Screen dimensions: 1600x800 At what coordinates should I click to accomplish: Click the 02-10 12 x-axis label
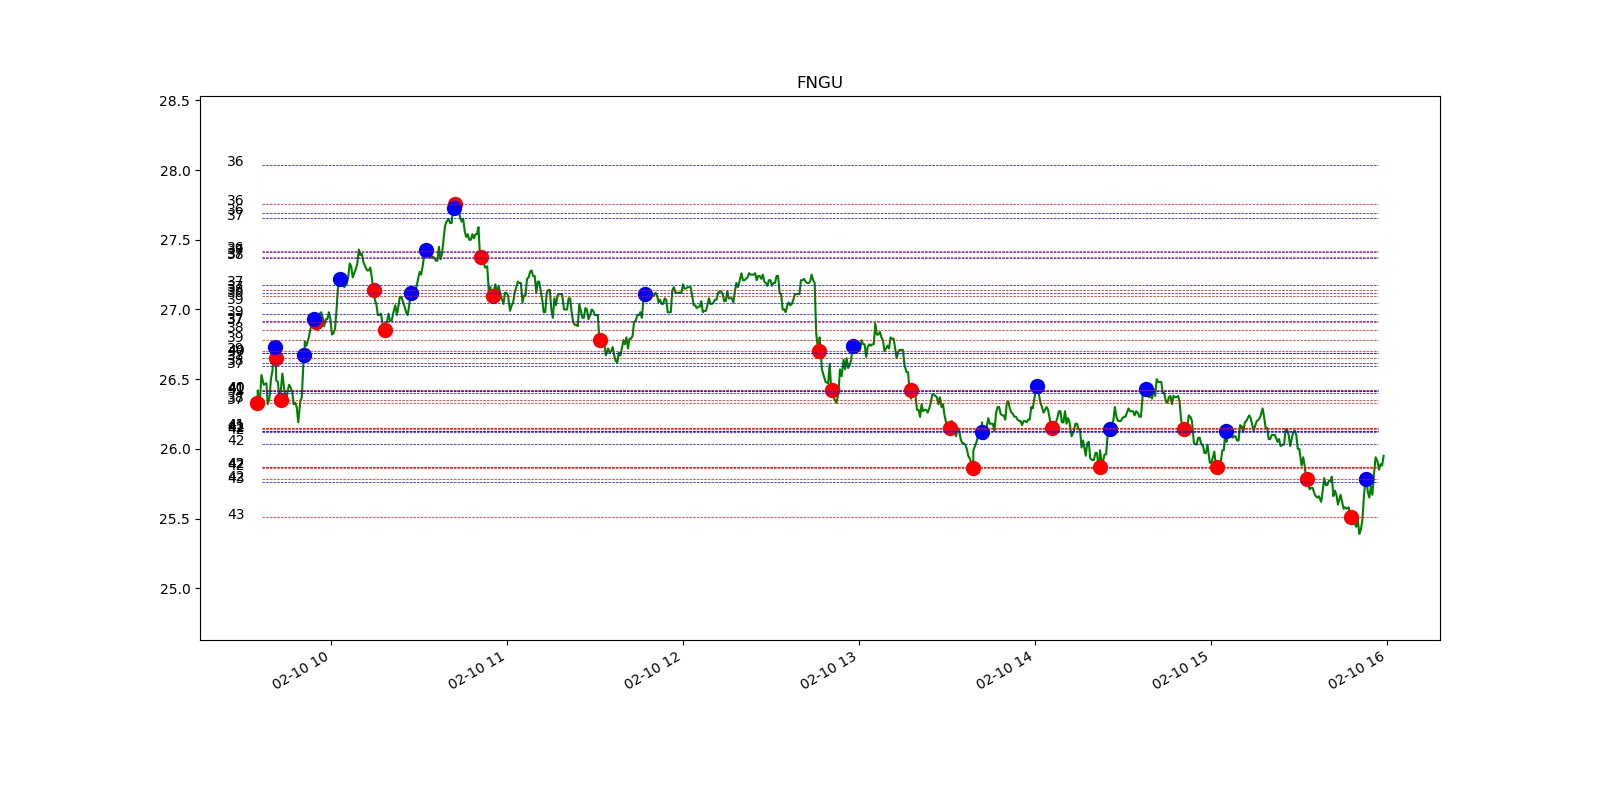[x=653, y=670]
